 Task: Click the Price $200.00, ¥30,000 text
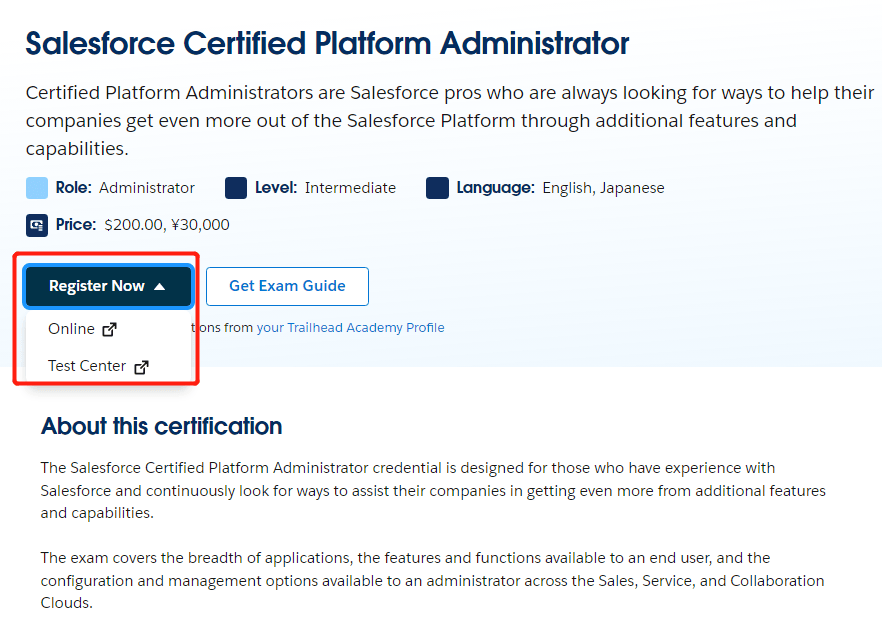pos(142,225)
